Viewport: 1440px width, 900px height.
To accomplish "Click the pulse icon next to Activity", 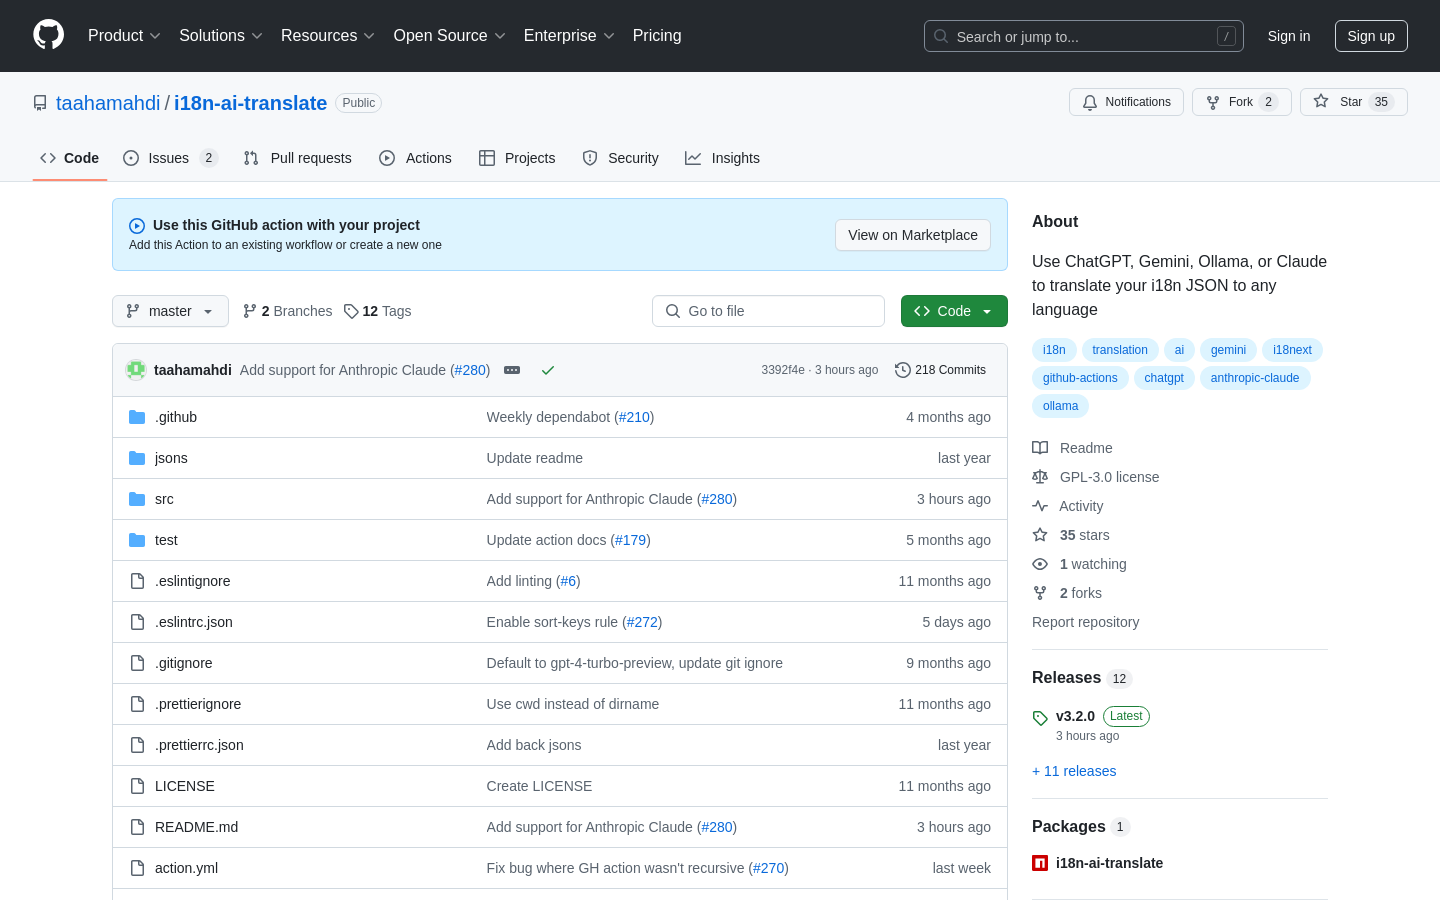I will 1040,506.
